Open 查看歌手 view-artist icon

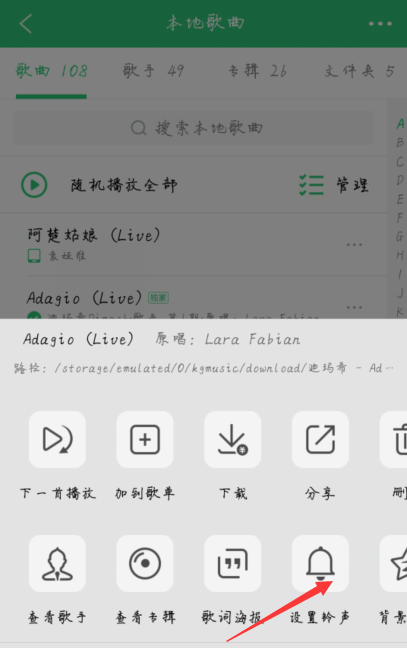pos(57,563)
